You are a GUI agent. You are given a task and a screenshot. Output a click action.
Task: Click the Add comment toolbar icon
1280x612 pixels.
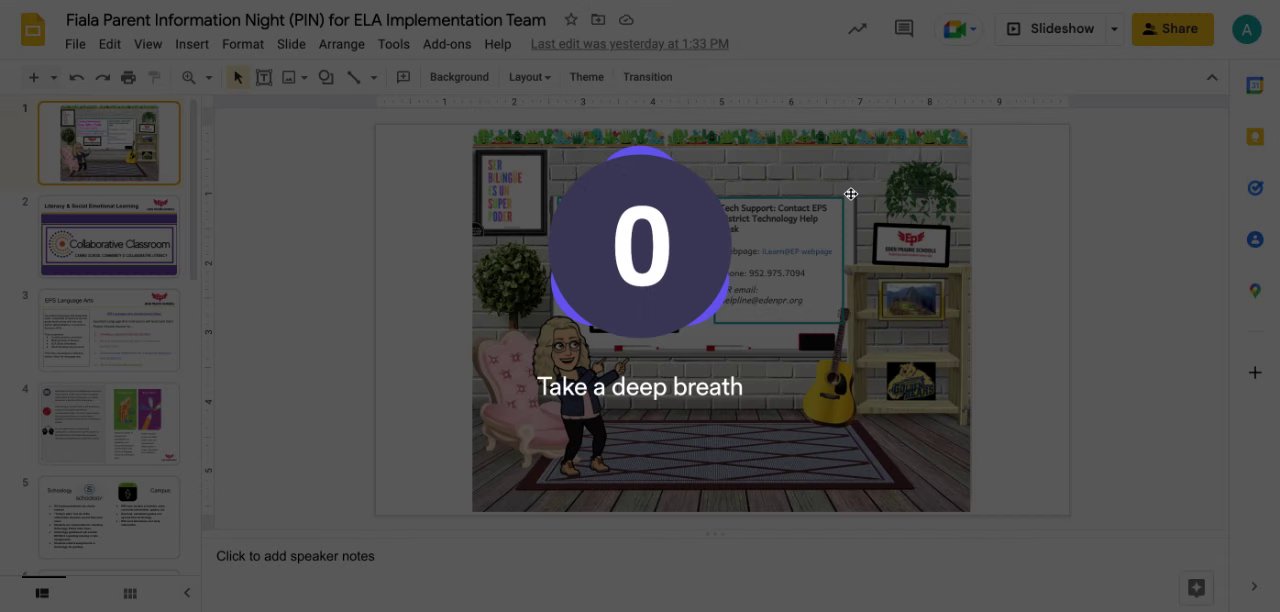(x=404, y=77)
